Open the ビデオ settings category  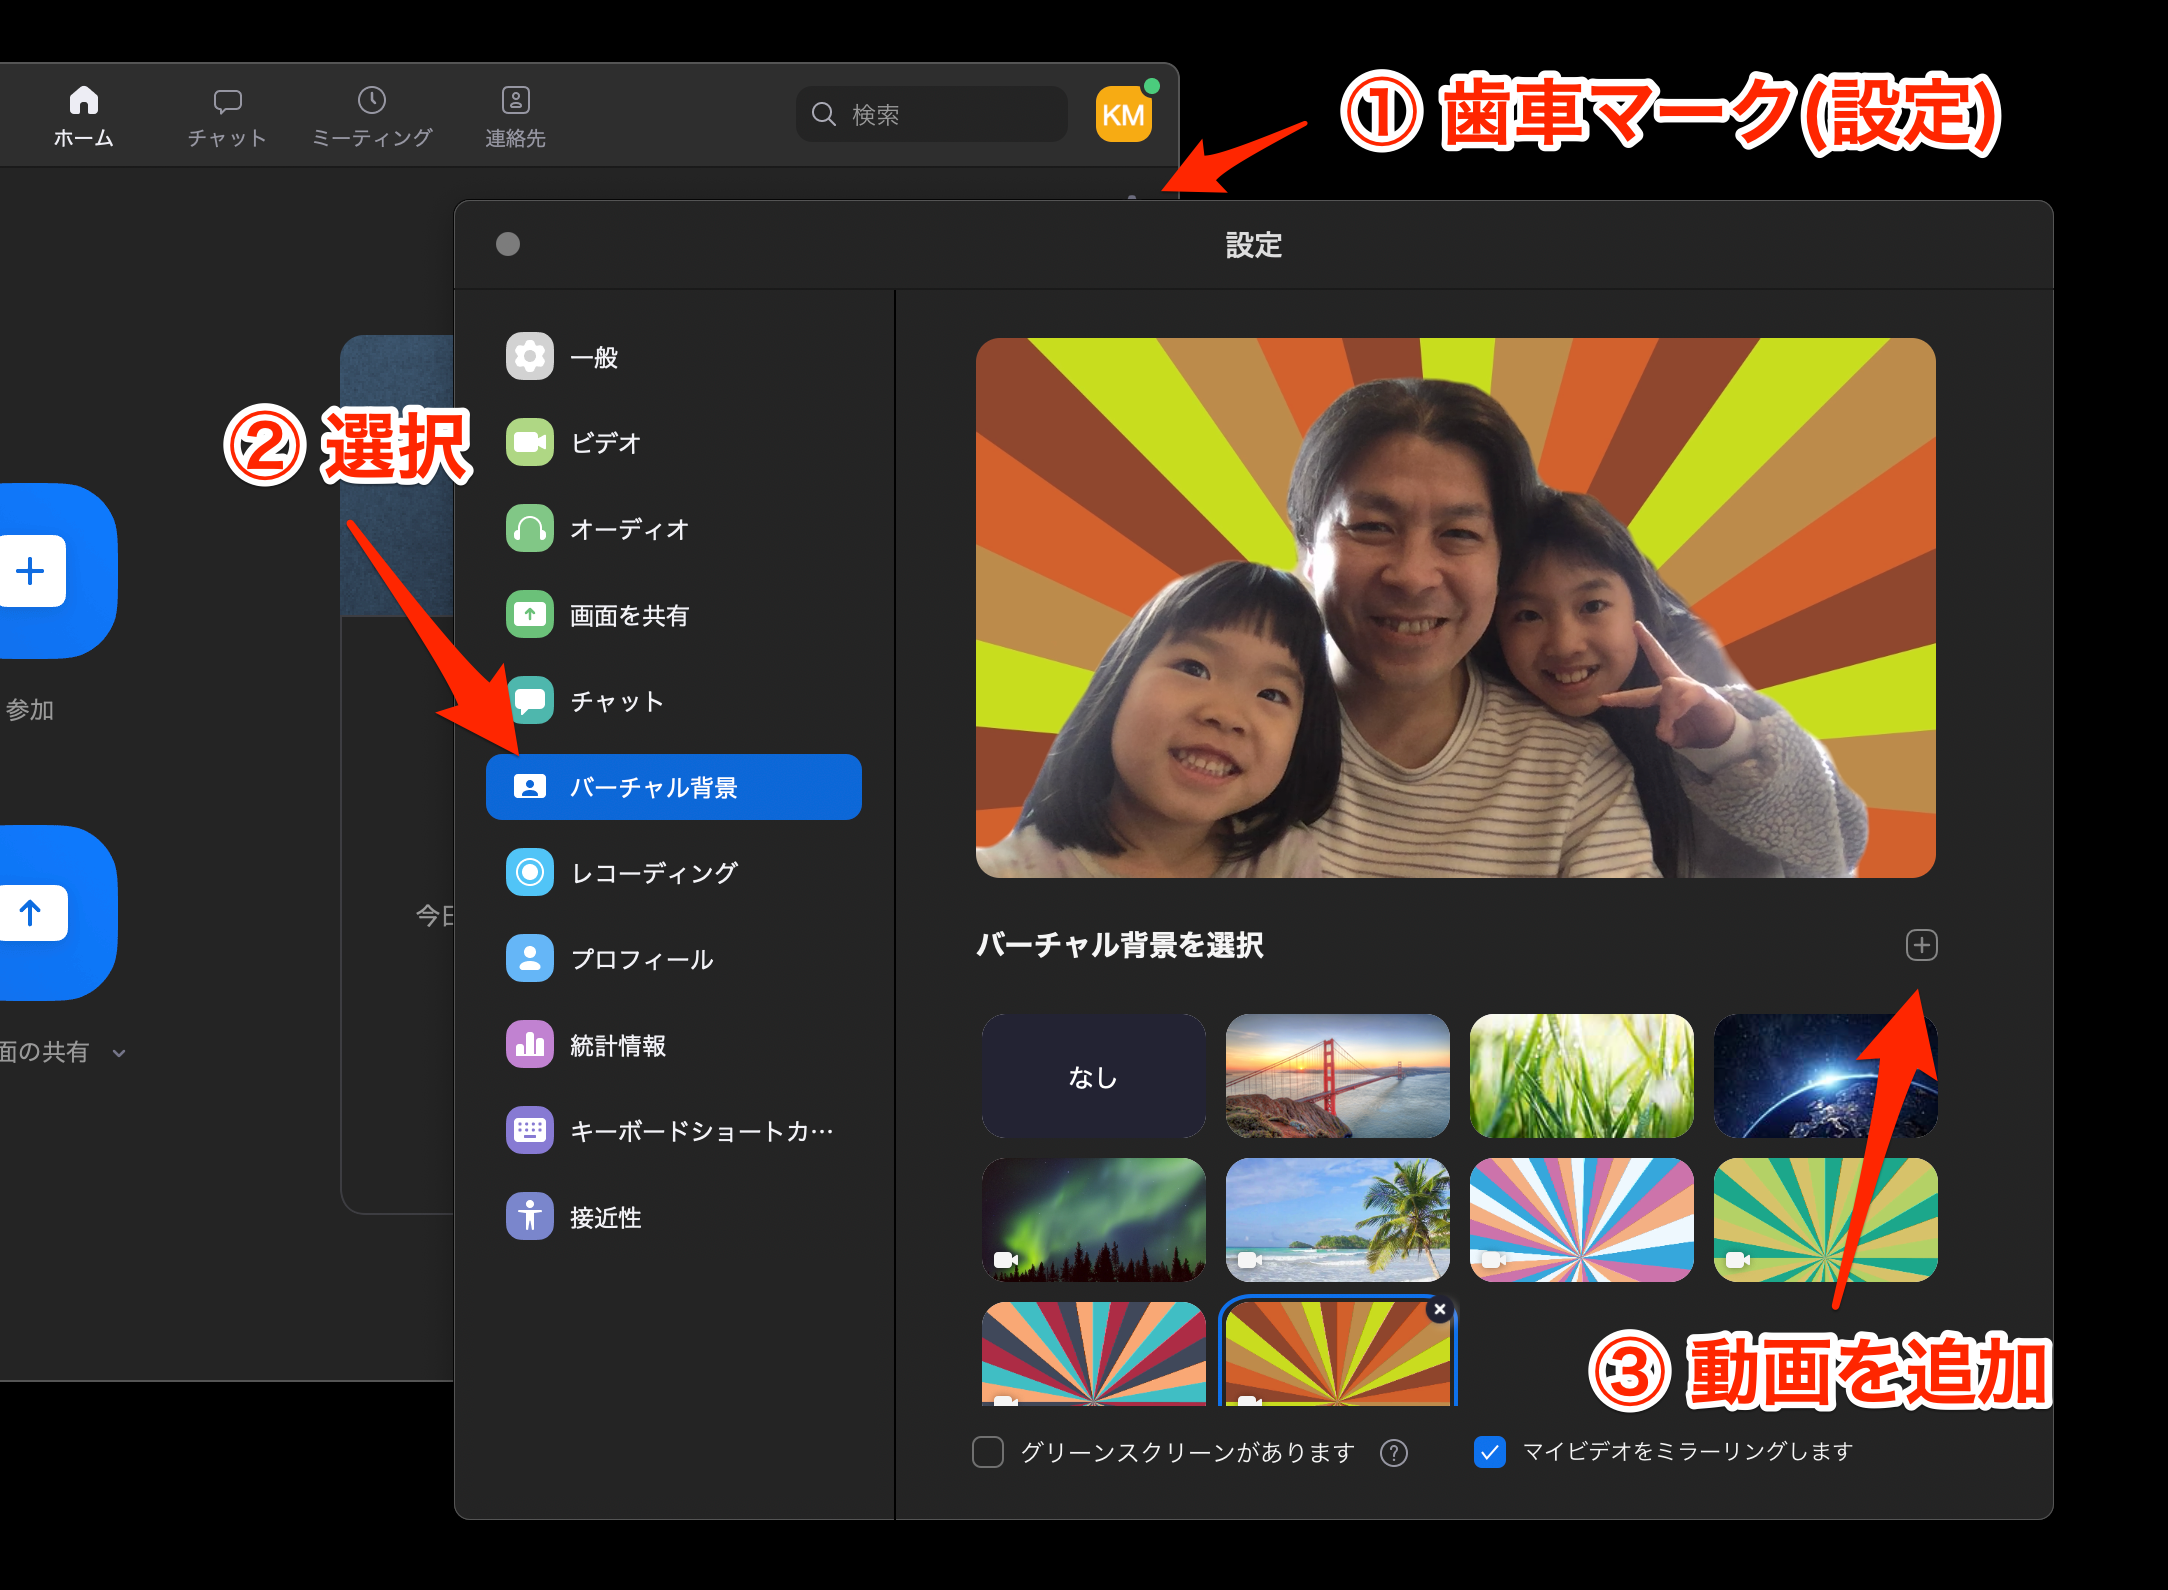point(673,443)
